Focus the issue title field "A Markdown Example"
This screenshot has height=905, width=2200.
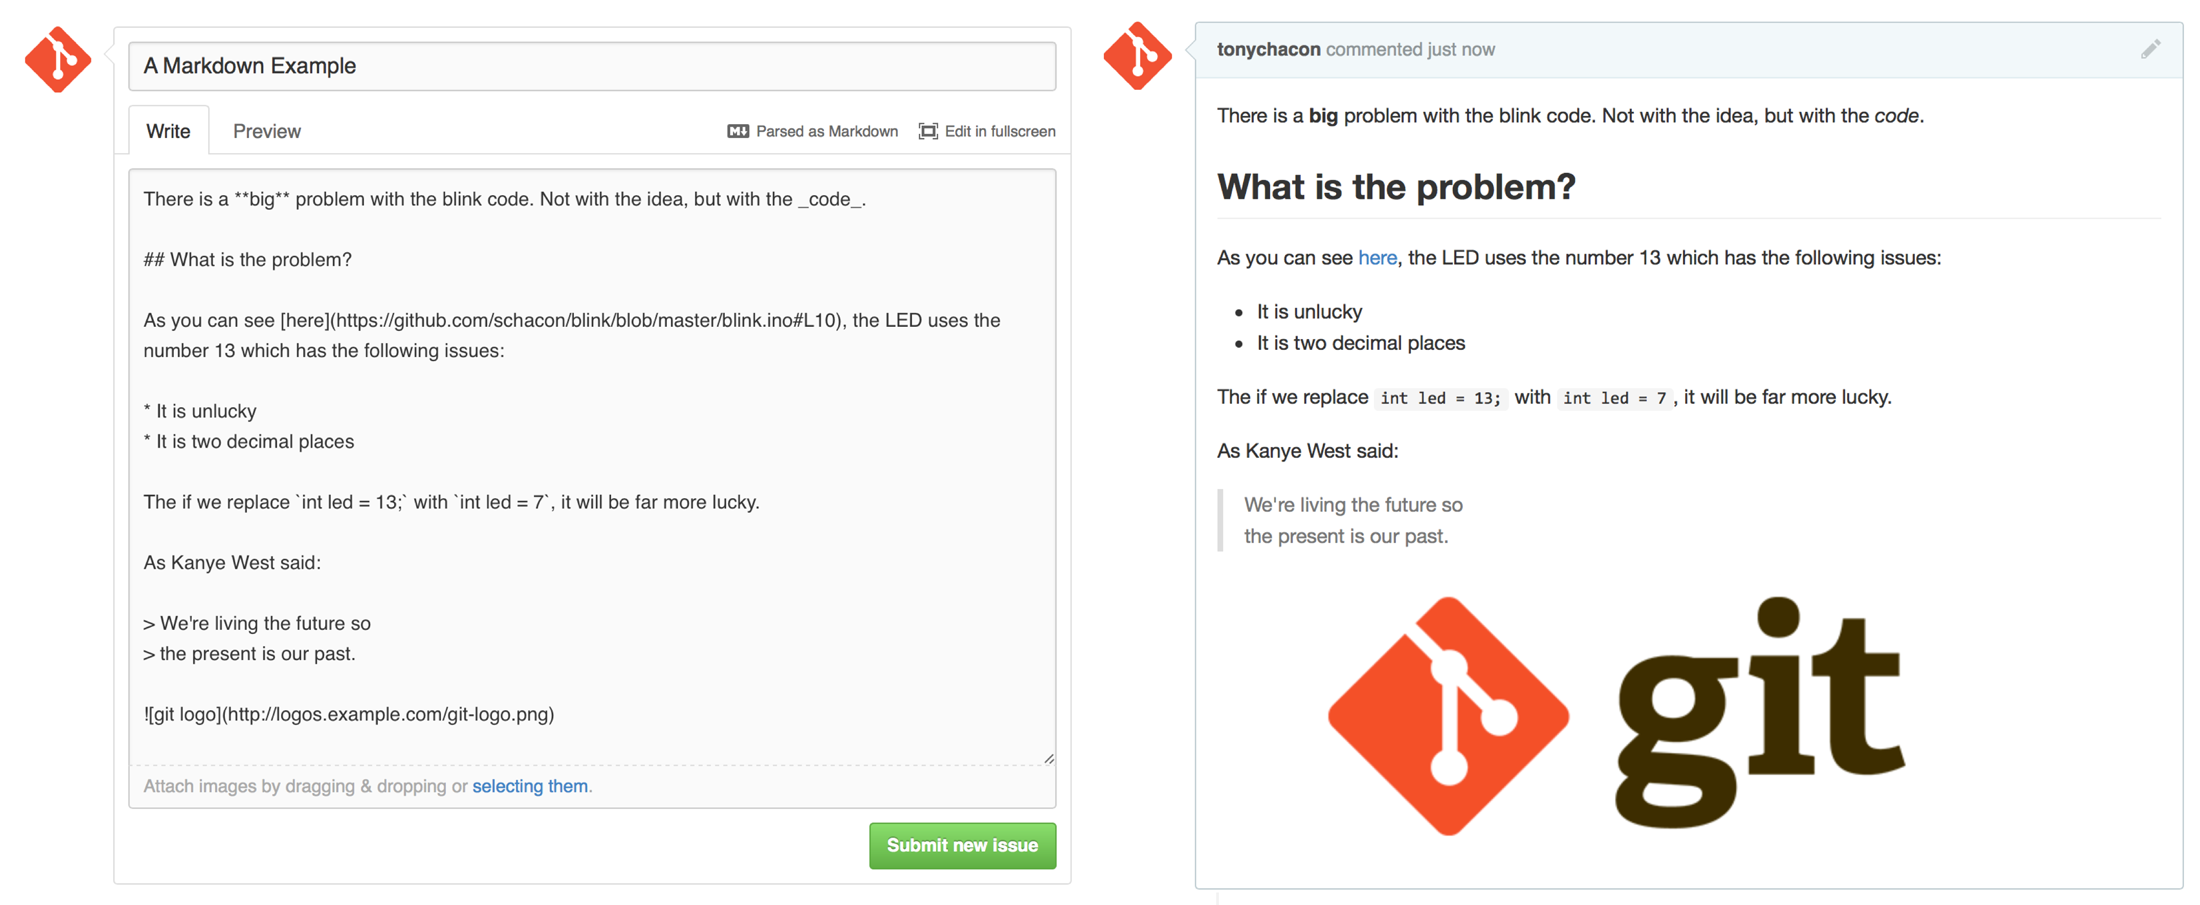click(x=592, y=66)
